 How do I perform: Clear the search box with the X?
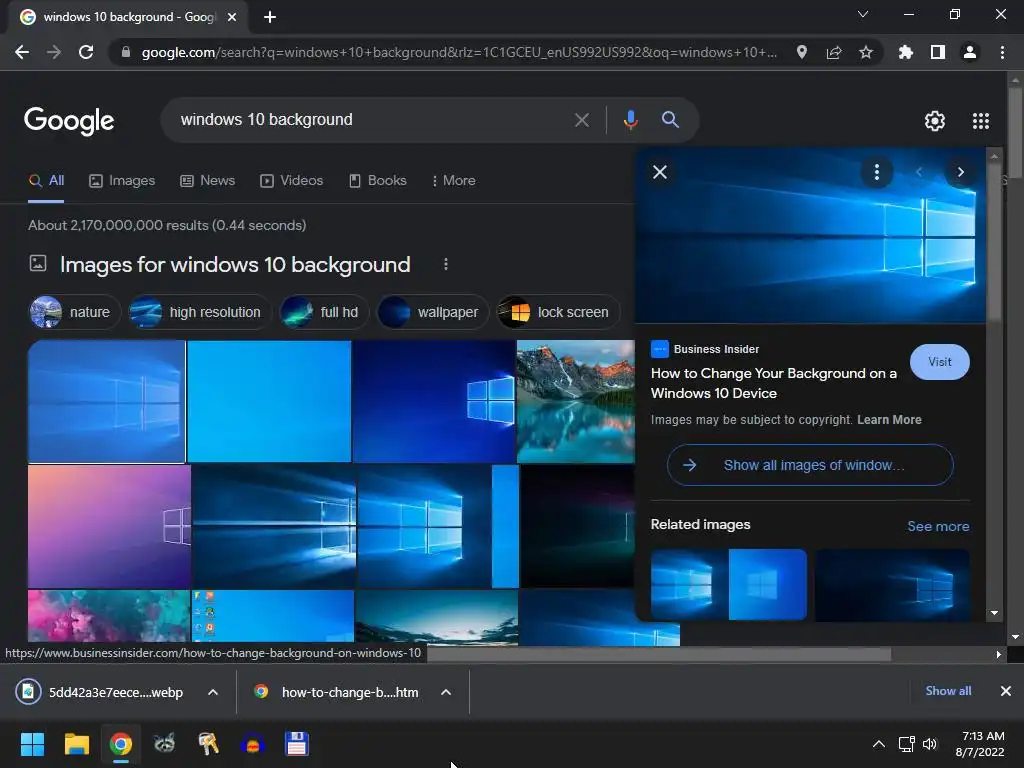coord(581,120)
